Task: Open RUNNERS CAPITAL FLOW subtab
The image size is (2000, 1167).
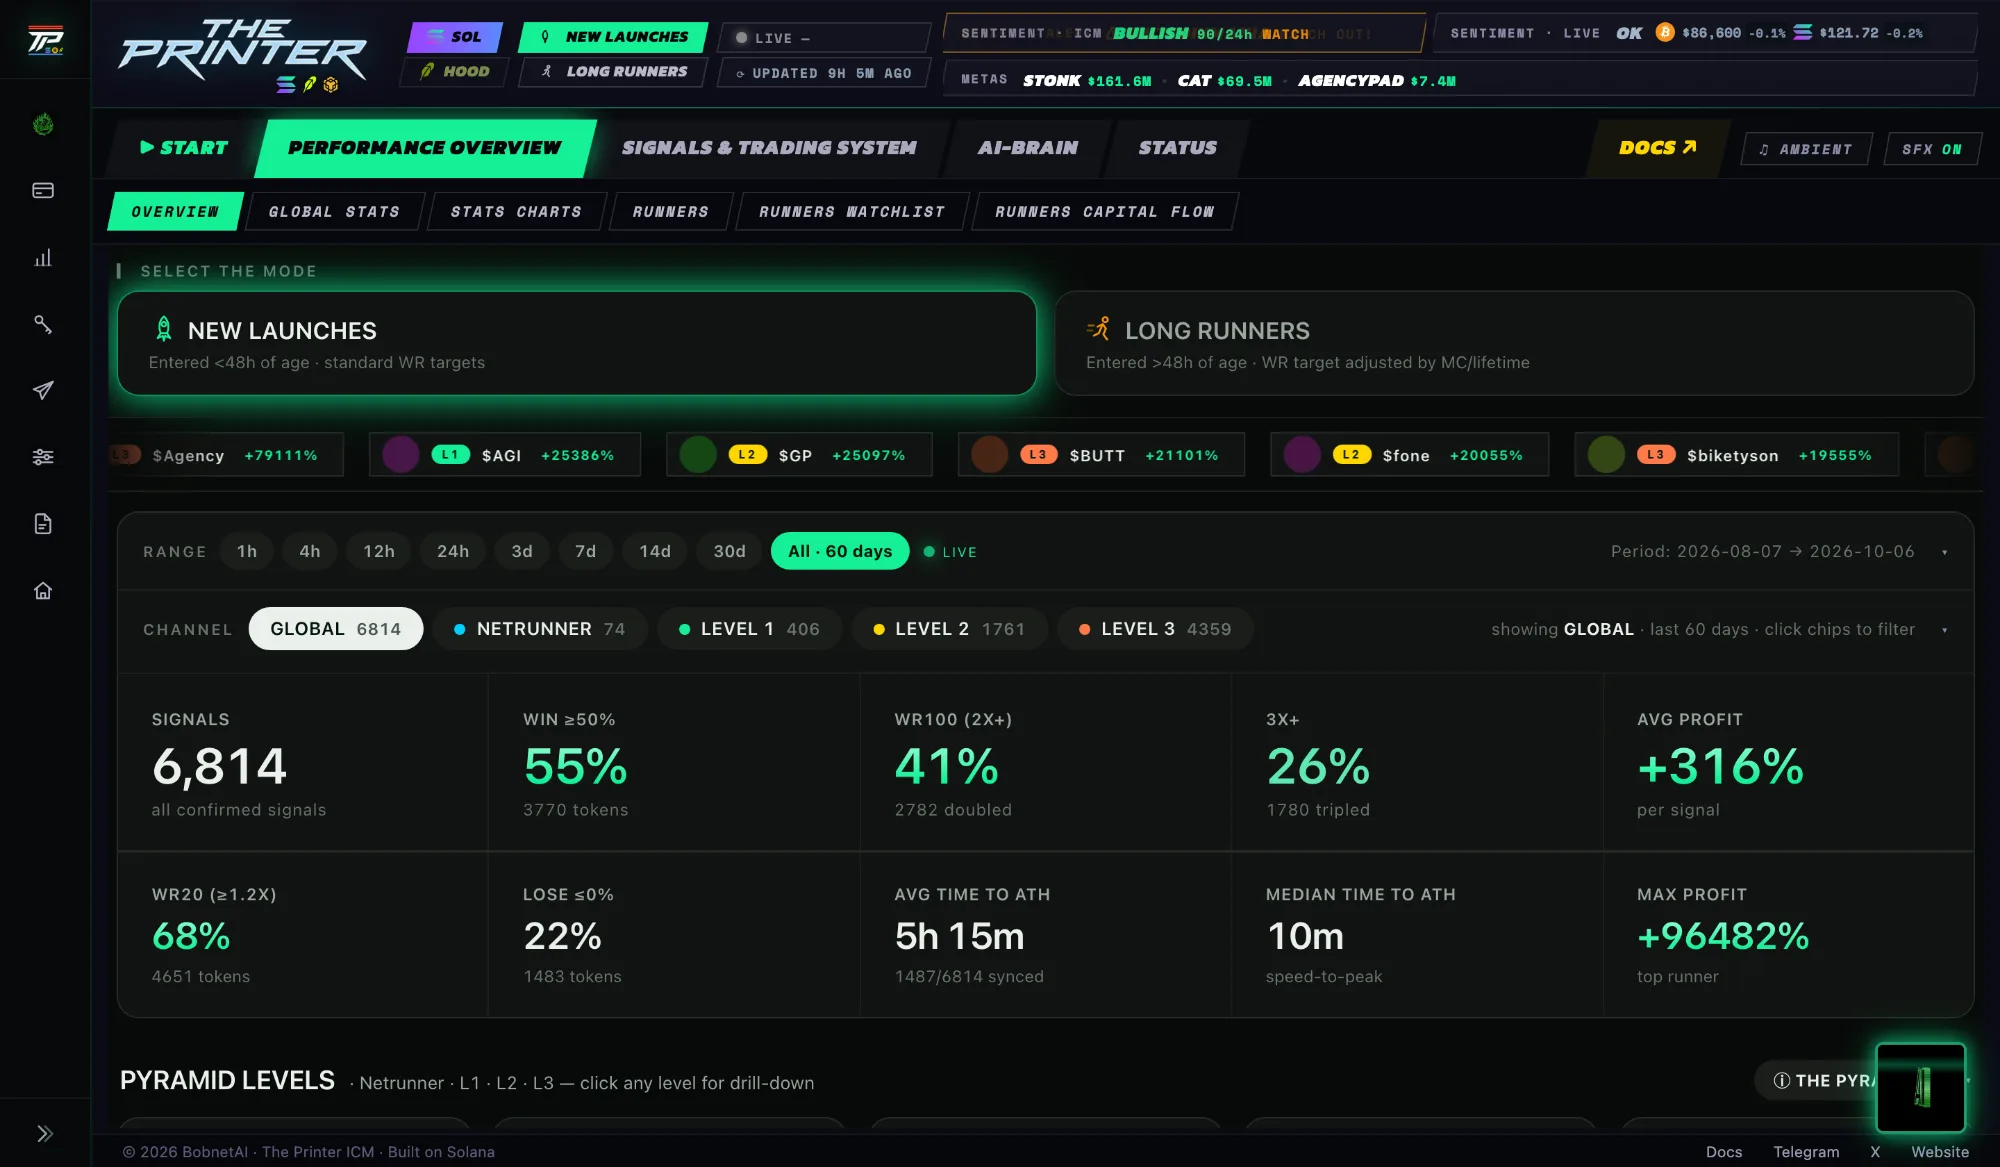Action: point(1104,212)
